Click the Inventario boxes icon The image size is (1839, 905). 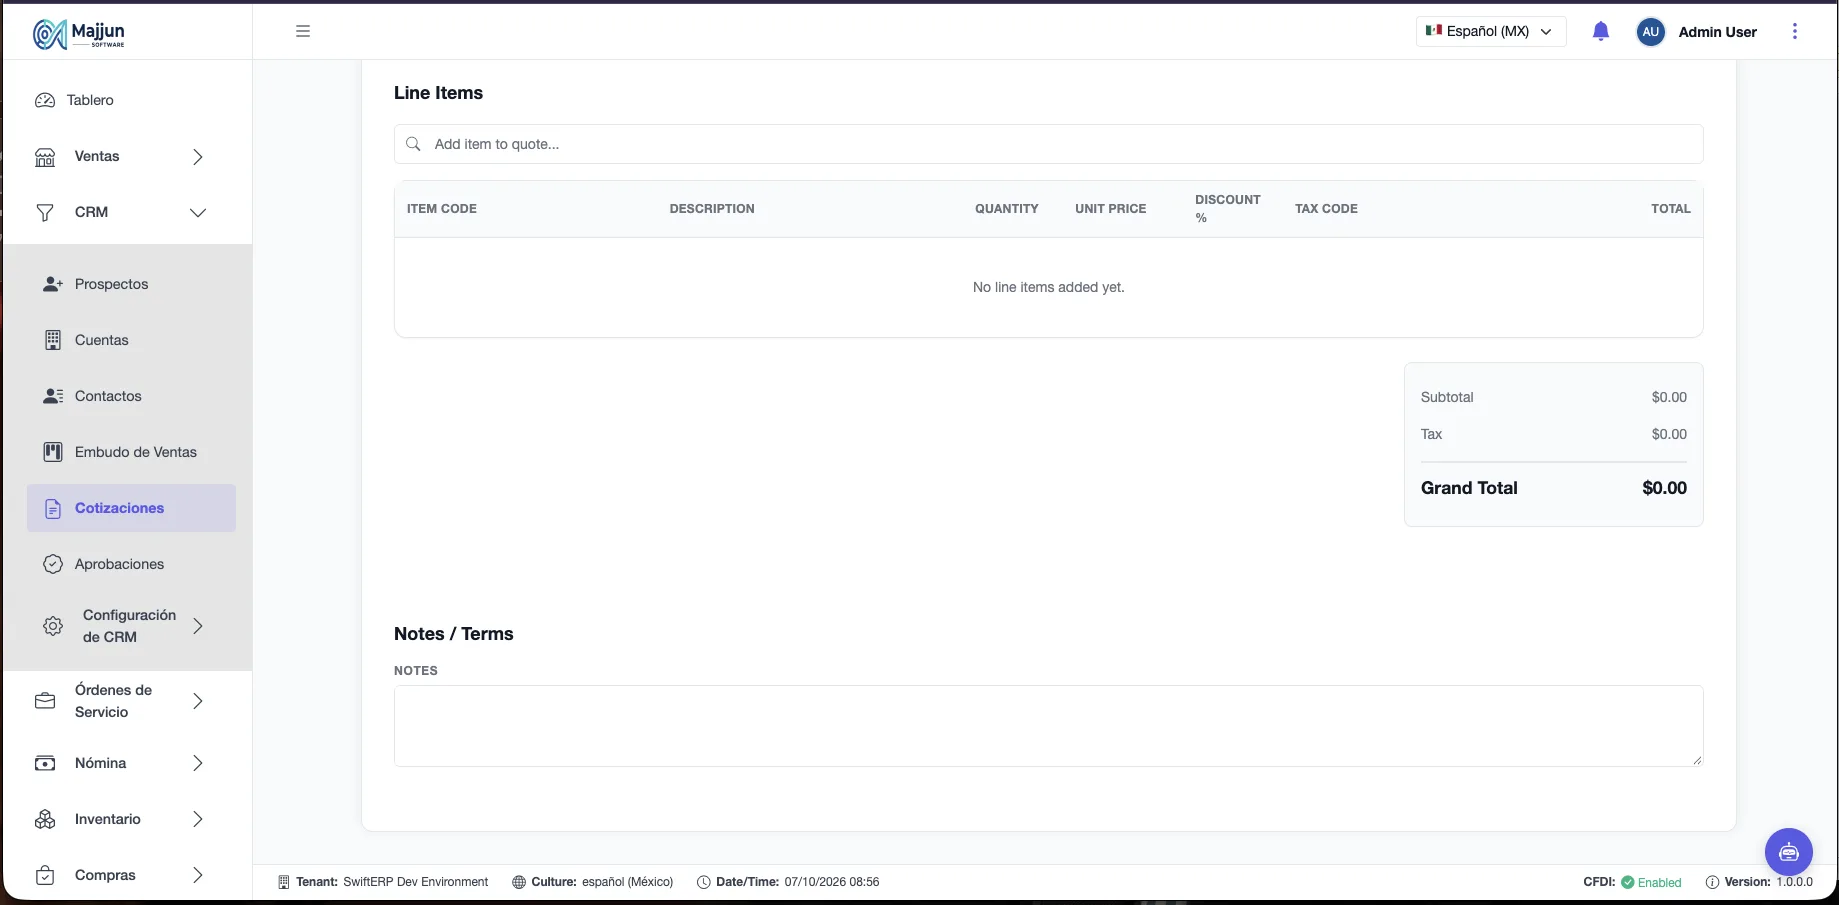pos(45,819)
